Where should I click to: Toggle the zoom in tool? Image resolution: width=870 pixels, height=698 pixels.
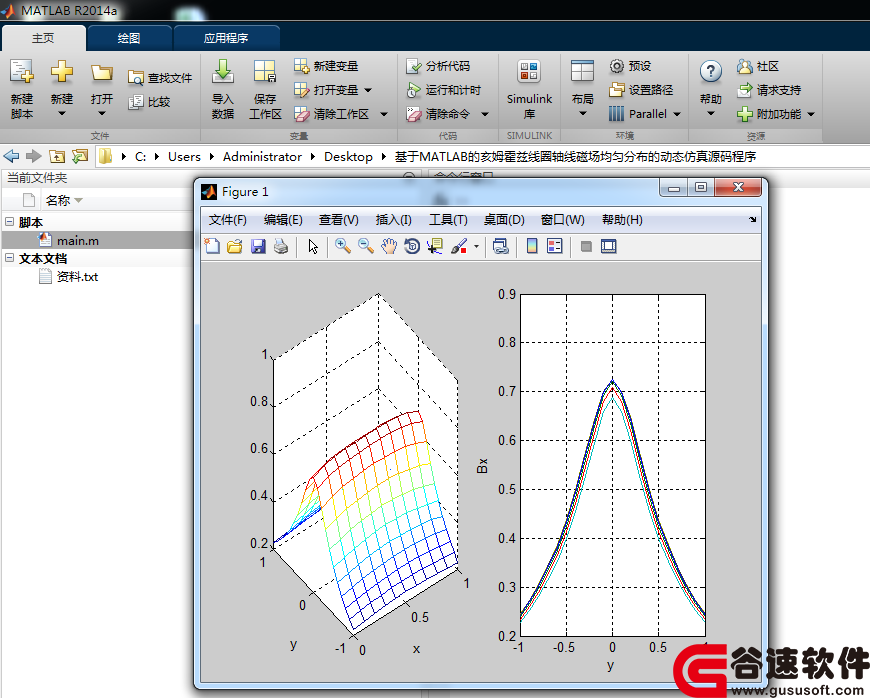(x=342, y=246)
